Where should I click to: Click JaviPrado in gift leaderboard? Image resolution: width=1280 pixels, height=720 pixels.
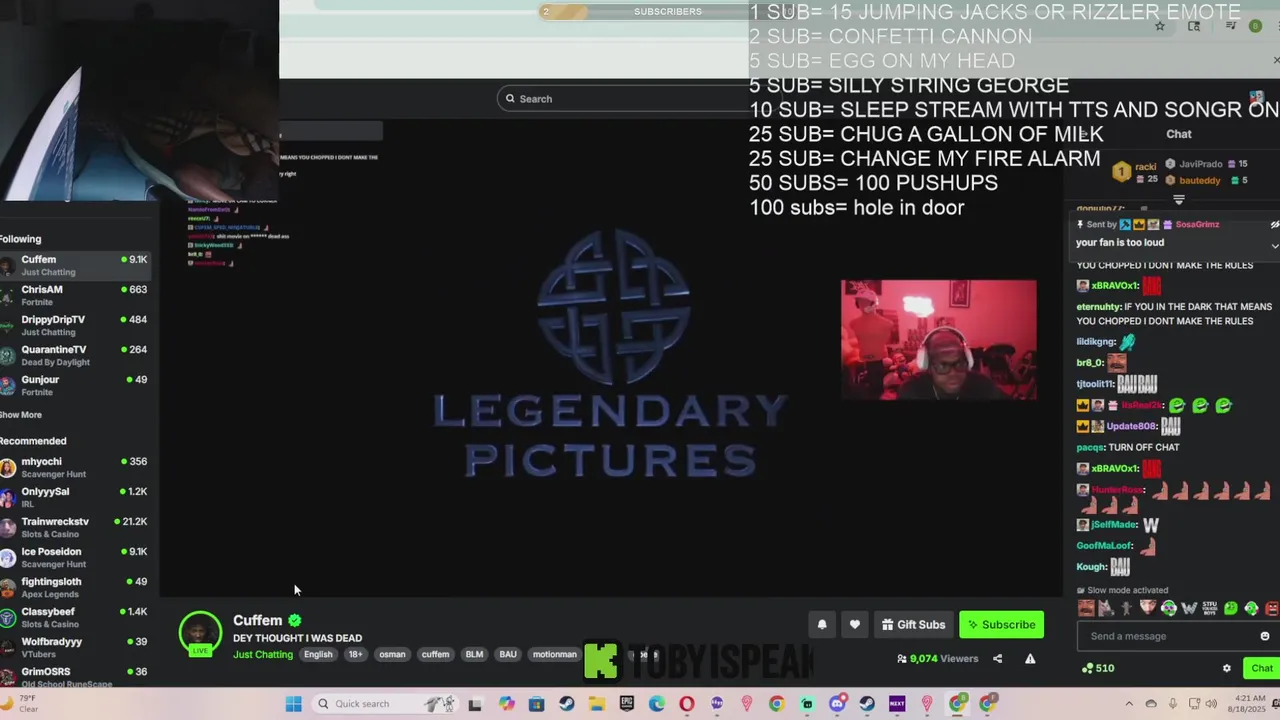pos(1200,164)
